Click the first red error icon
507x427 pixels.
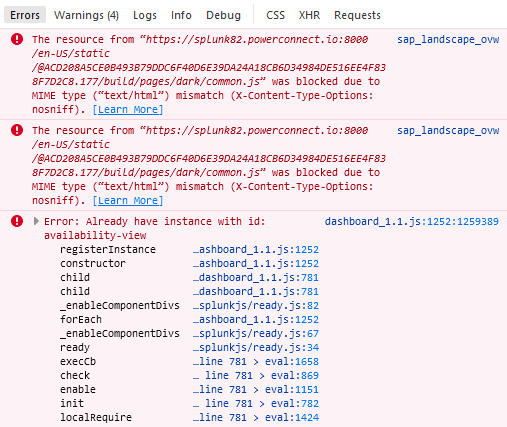coord(17,39)
